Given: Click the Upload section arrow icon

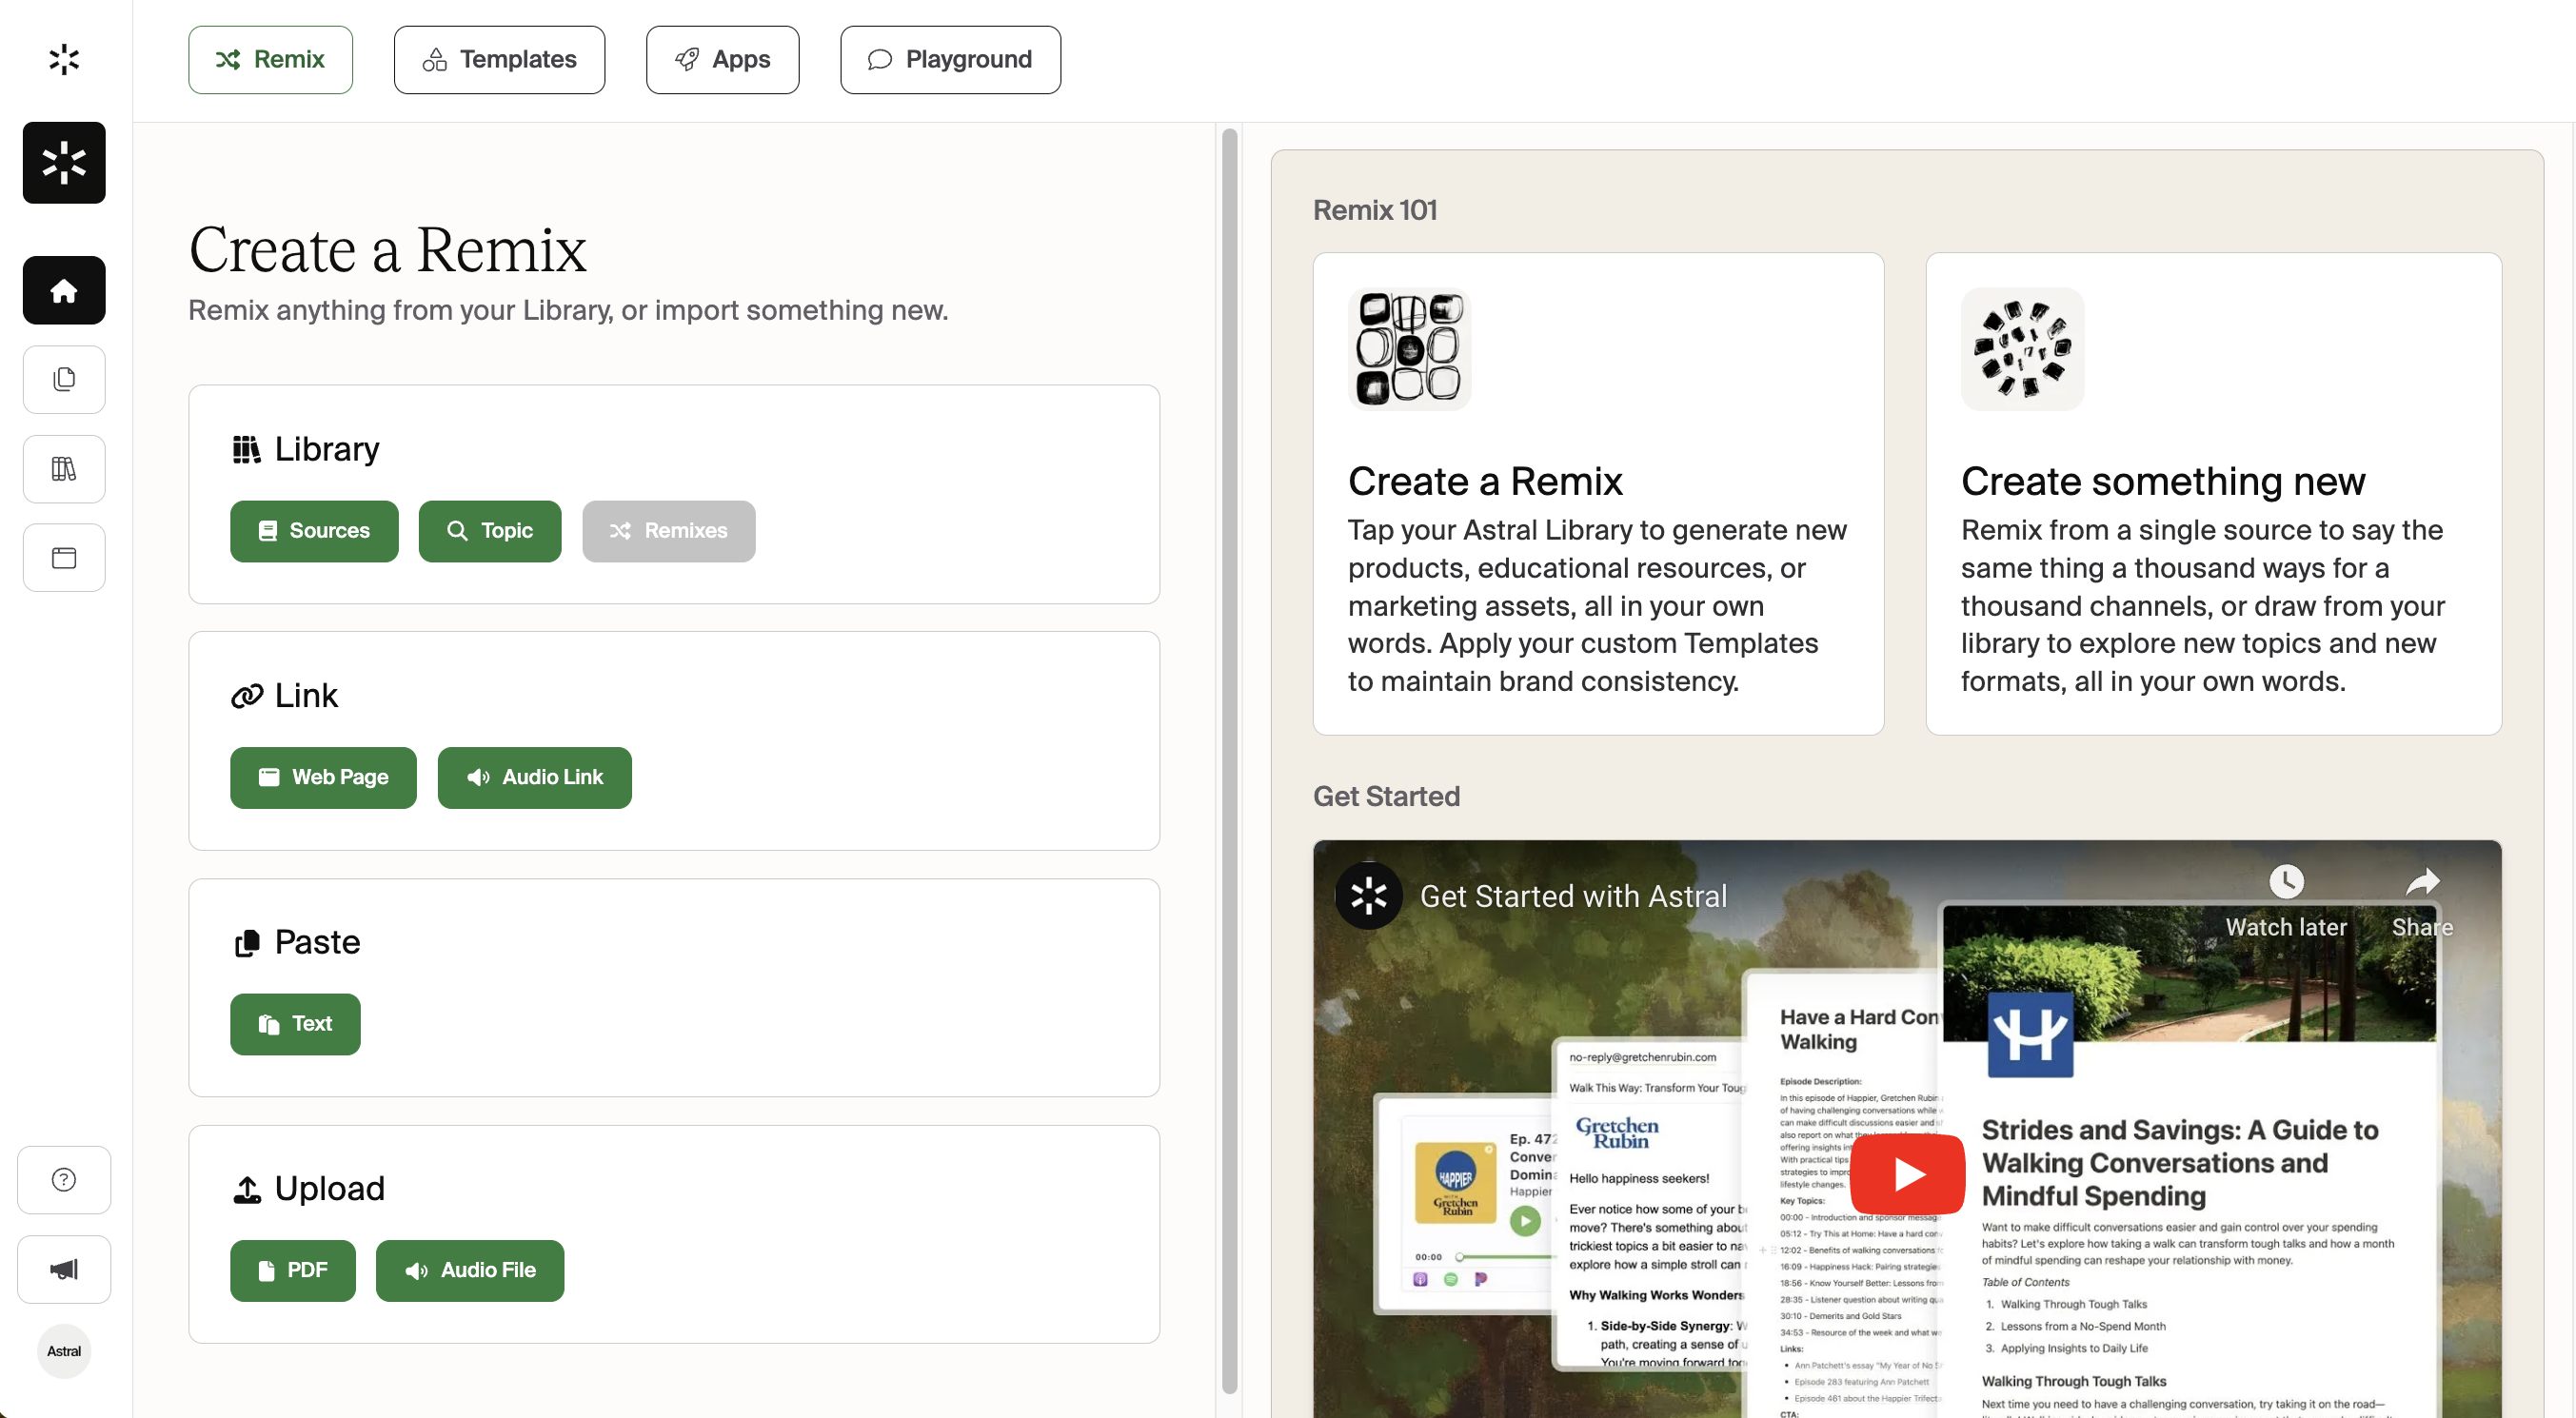Looking at the screenshot, I should pyautogui.click(x=247, y=1189).
